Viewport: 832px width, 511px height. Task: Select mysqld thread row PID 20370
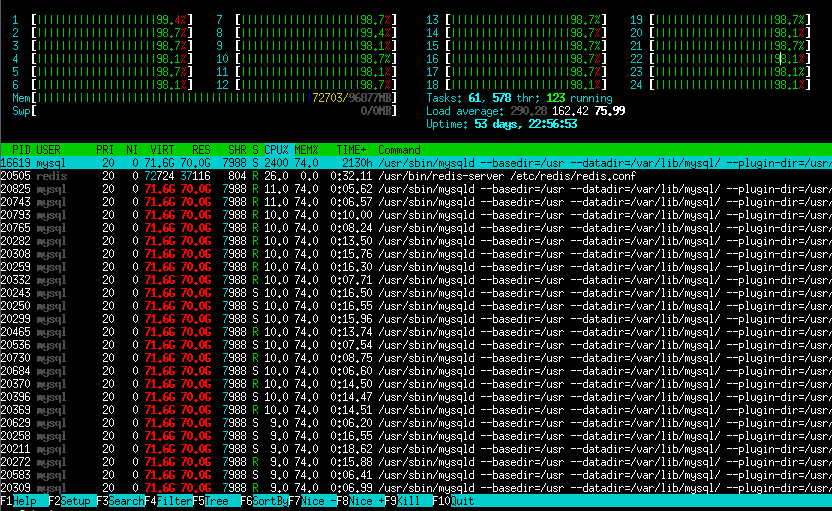[x=416, y=384]
